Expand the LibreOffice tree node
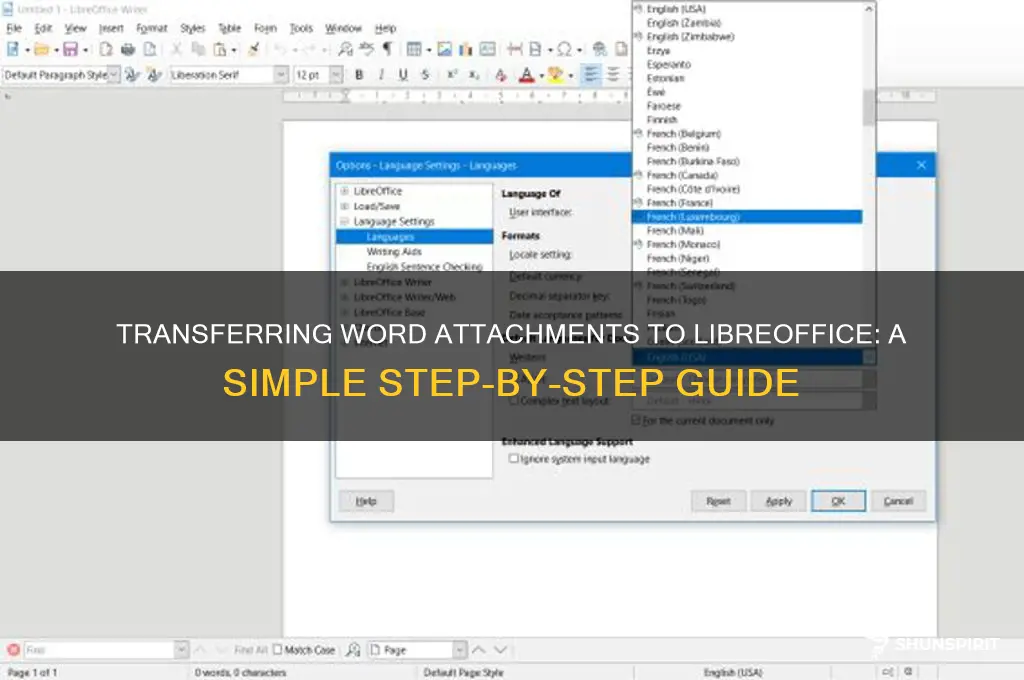This screenshot has width=1024, height=680. 344,191
